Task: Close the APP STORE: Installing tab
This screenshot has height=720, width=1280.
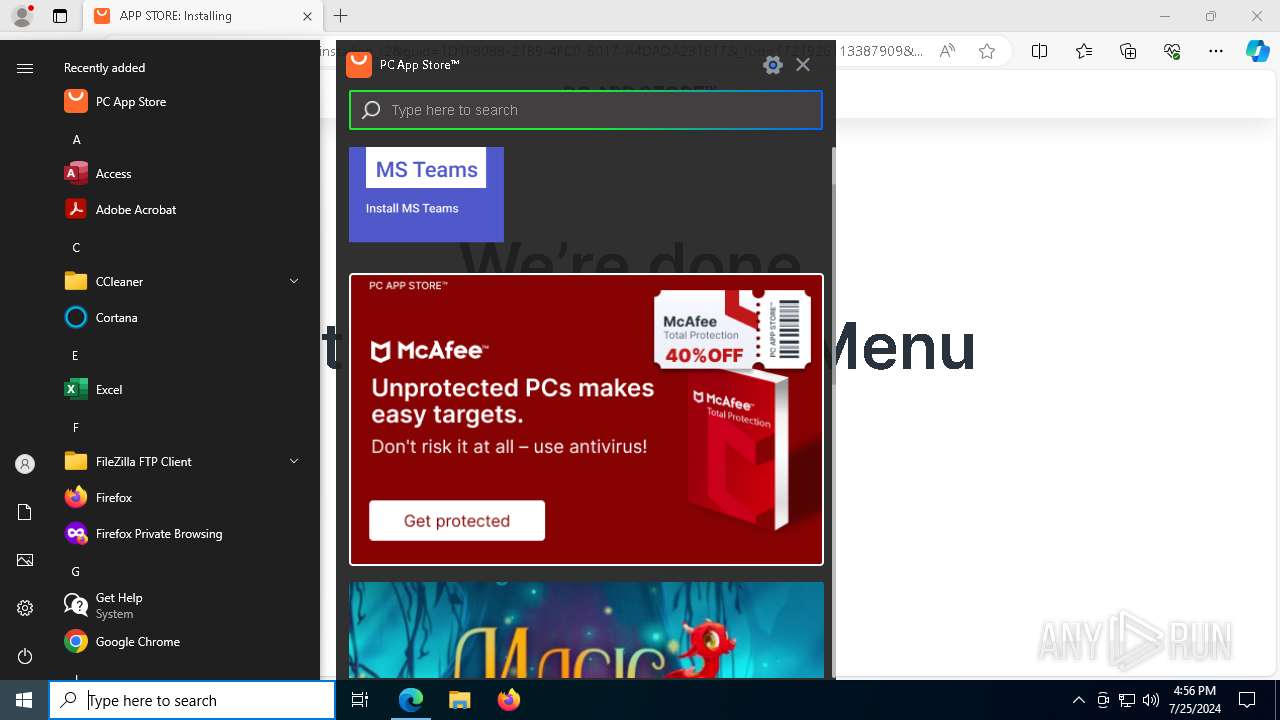Action: (307, 16)
